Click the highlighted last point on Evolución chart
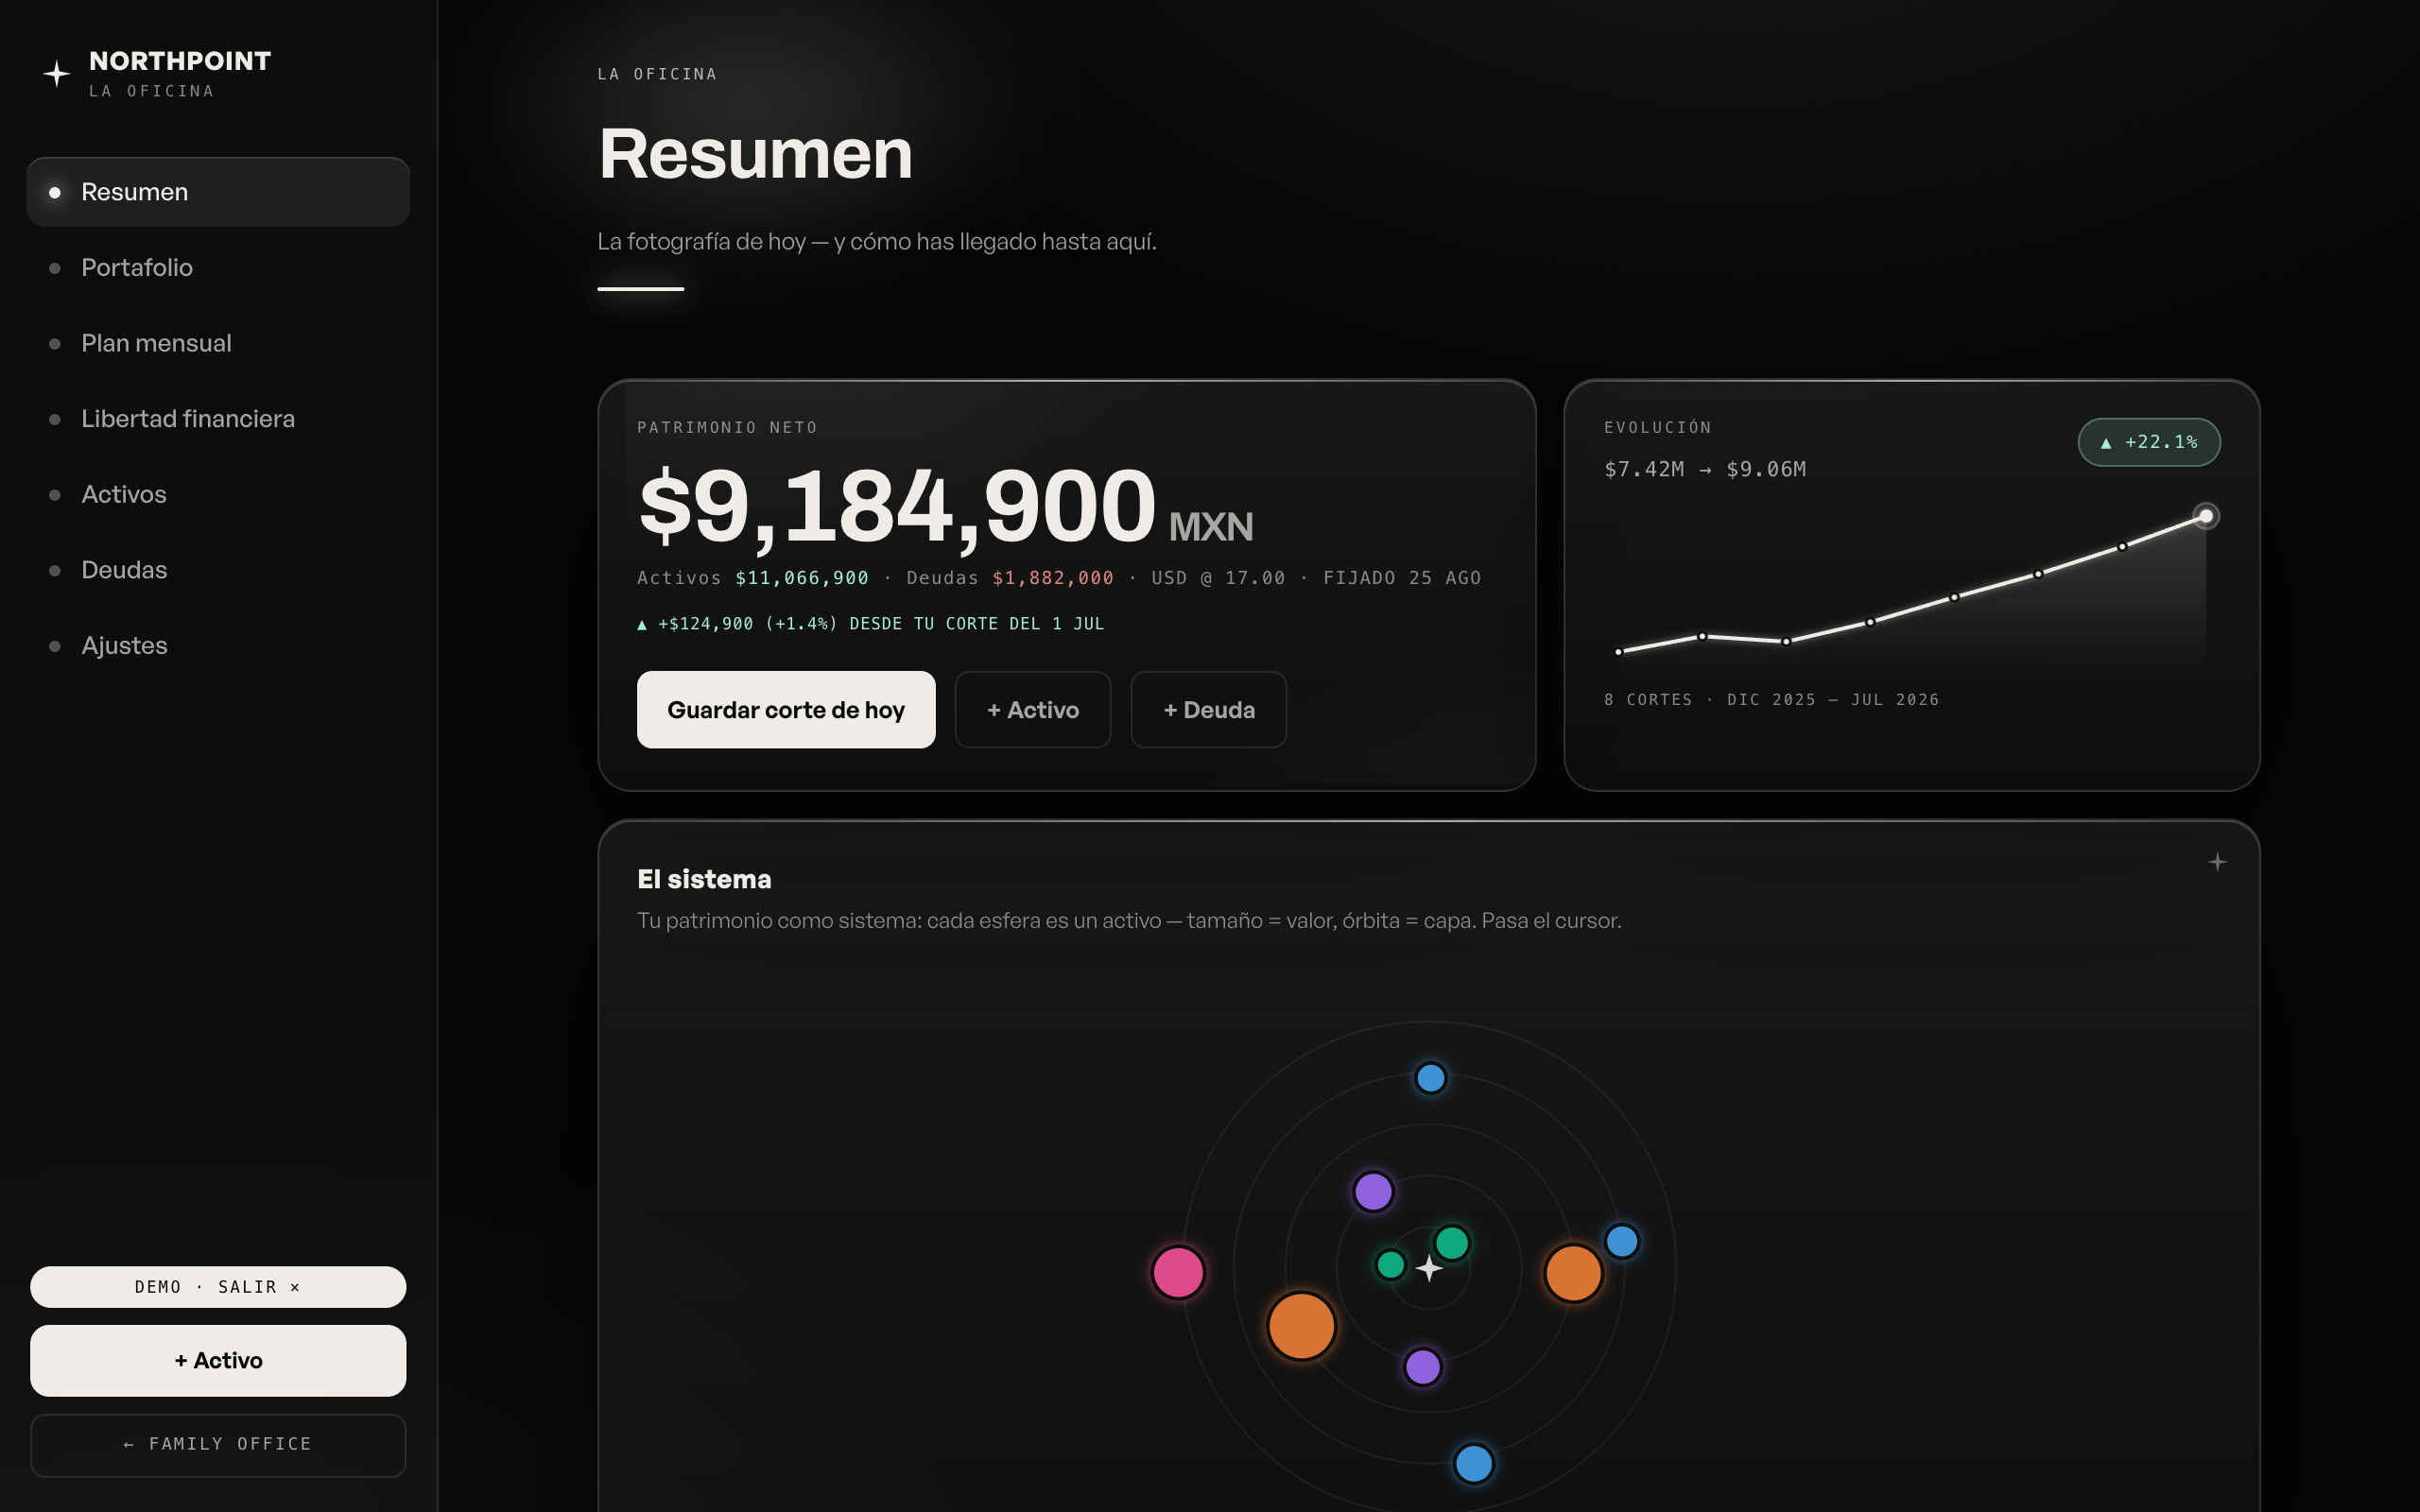The width and height of the screenshot is (2420, 1512). (x=2205, y=516)
